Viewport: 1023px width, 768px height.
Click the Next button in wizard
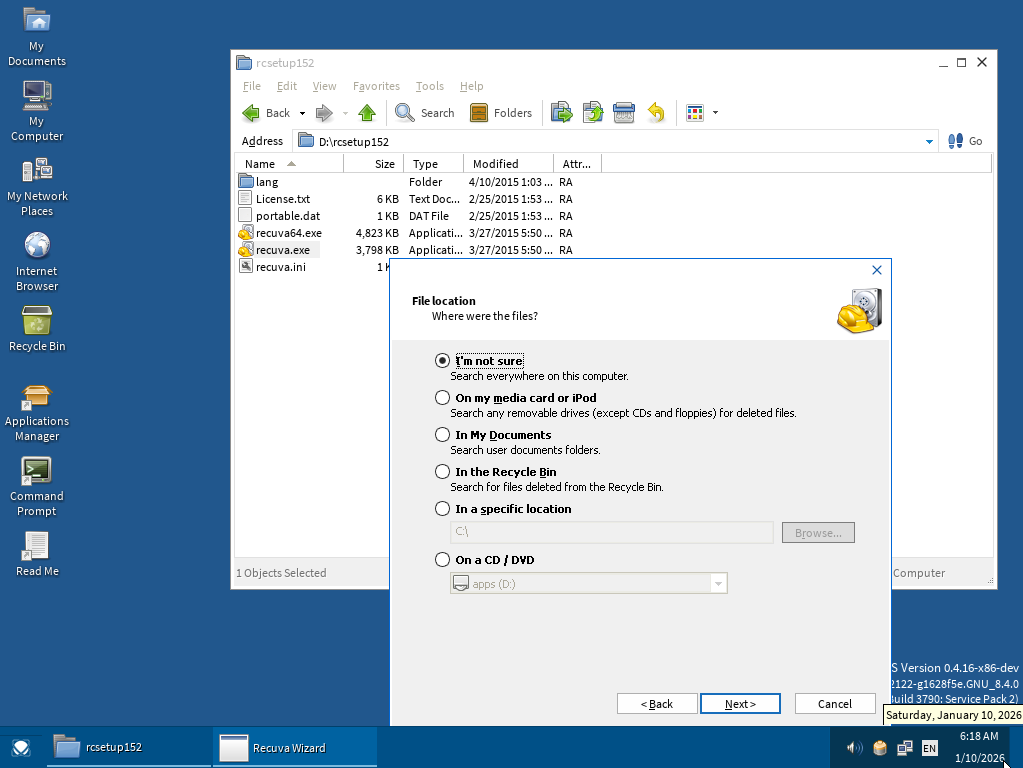(740, 704)
